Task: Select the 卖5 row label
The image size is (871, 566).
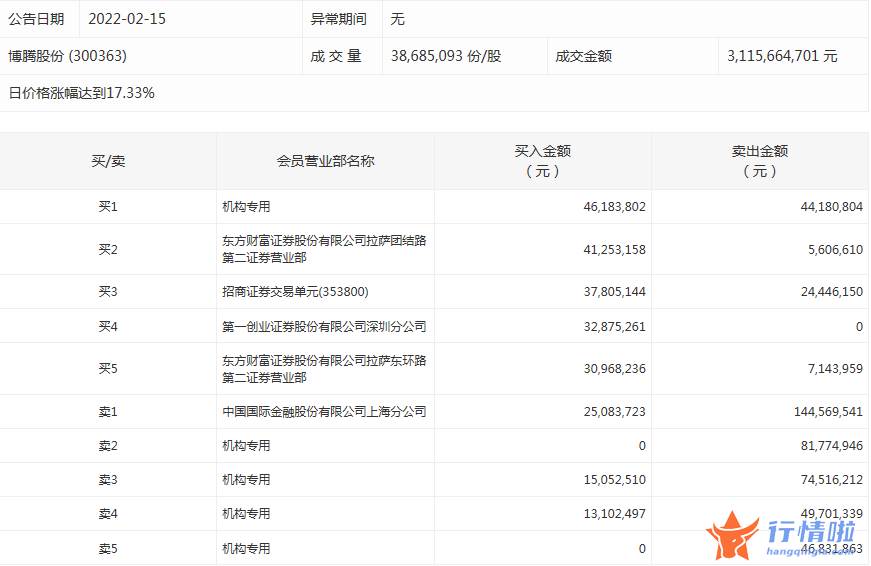Action: 108,549
